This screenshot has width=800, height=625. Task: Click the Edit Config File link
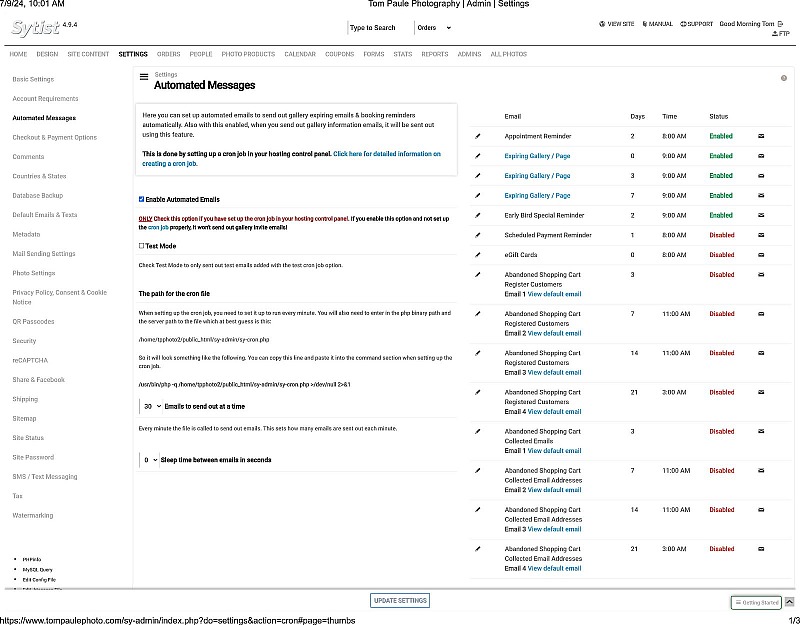(39, 580)
